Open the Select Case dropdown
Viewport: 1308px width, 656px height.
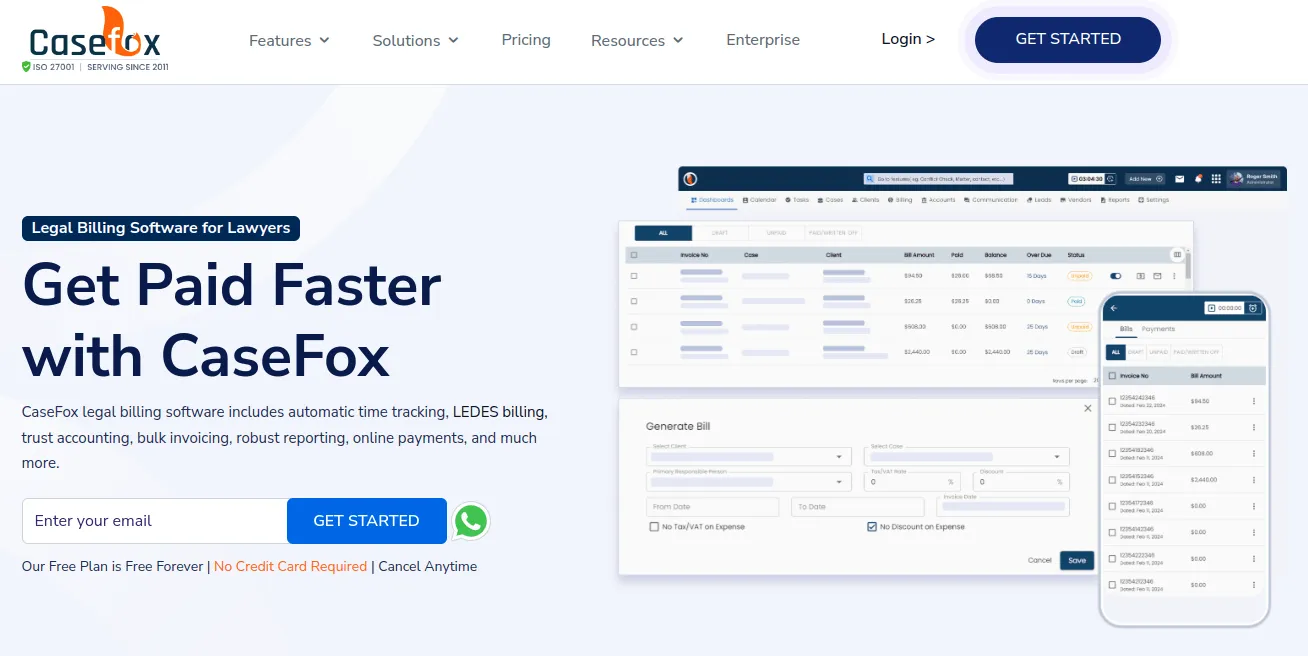click(967, 456)
